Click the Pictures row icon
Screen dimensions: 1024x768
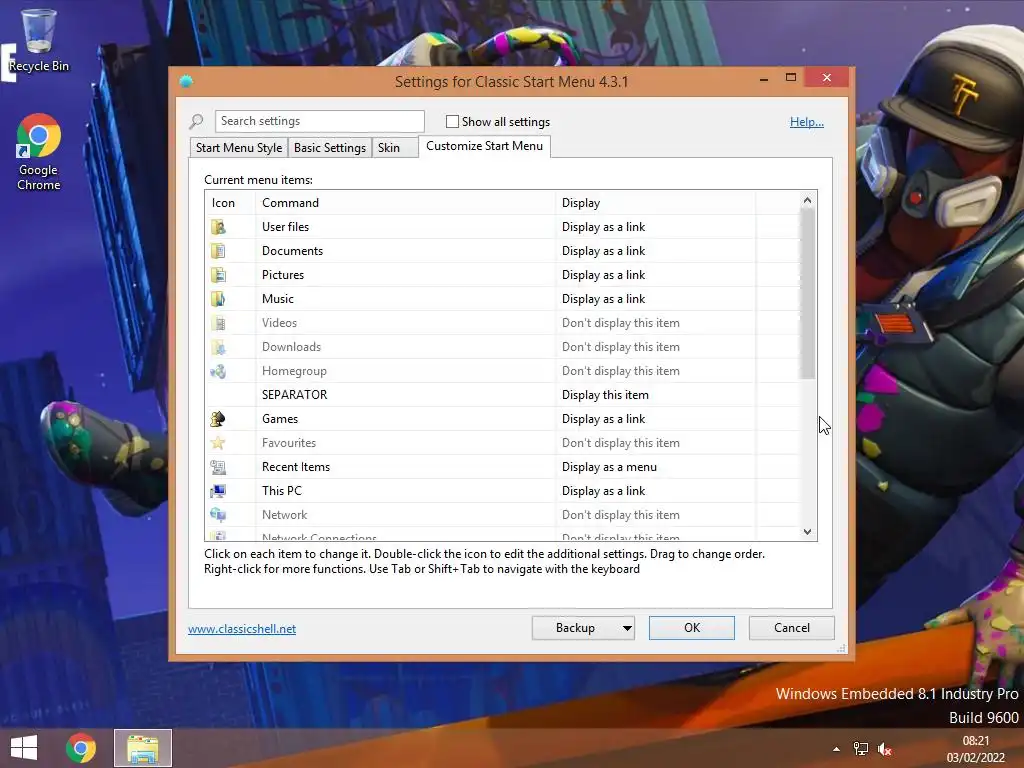(218, 275)
